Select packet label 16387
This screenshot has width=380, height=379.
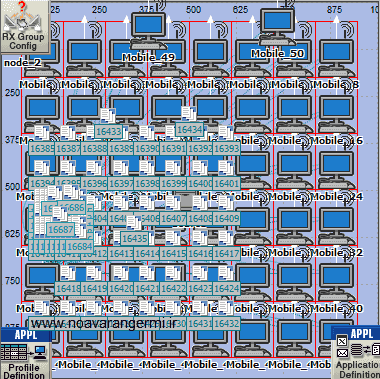pyautogui.click(x=68, y=148)
